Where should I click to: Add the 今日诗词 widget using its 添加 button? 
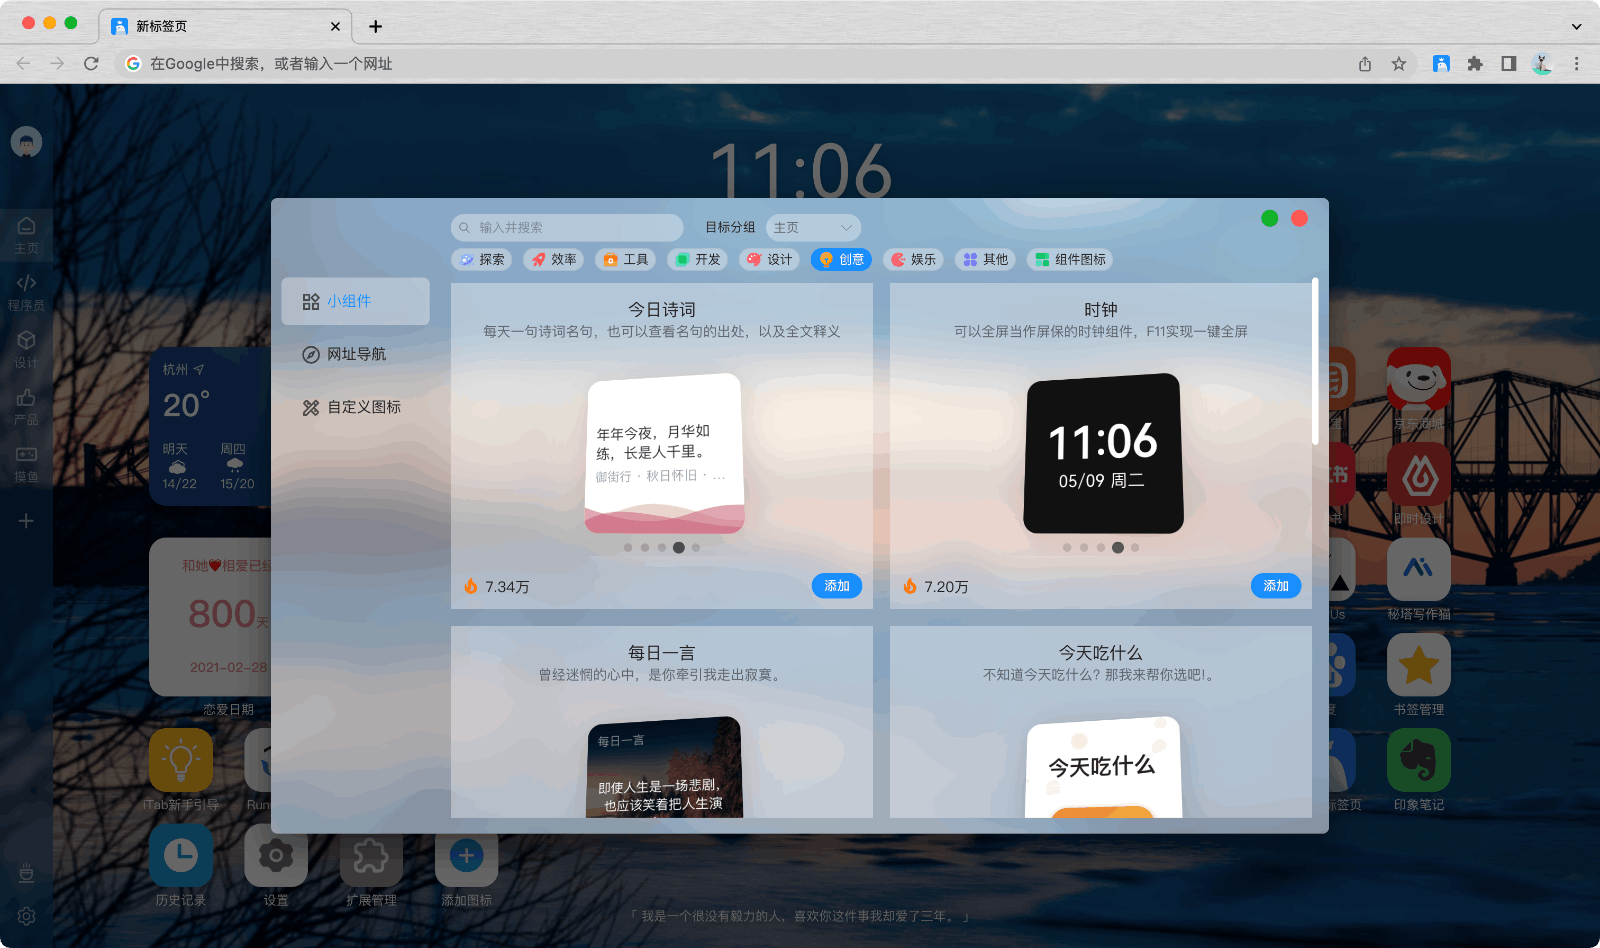(x=837, y=586)
